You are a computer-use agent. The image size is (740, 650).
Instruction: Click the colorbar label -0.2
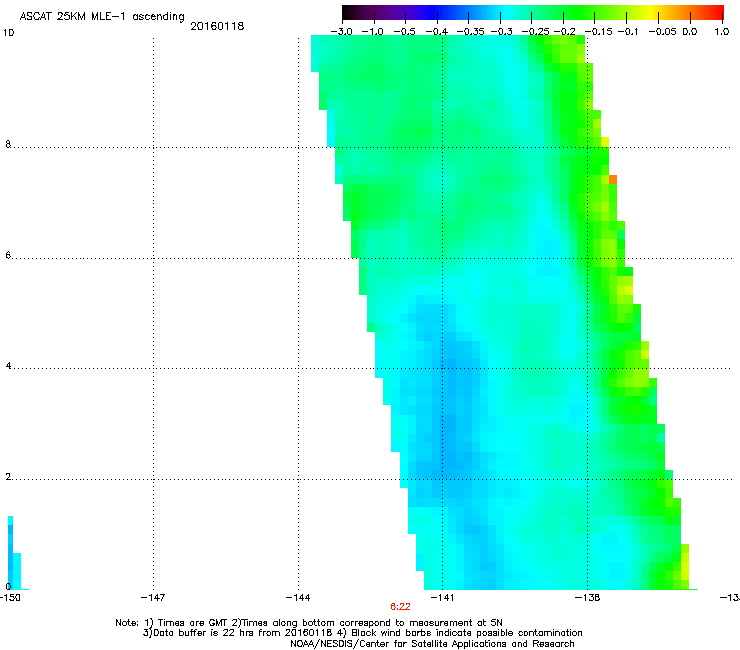point(564,32)
